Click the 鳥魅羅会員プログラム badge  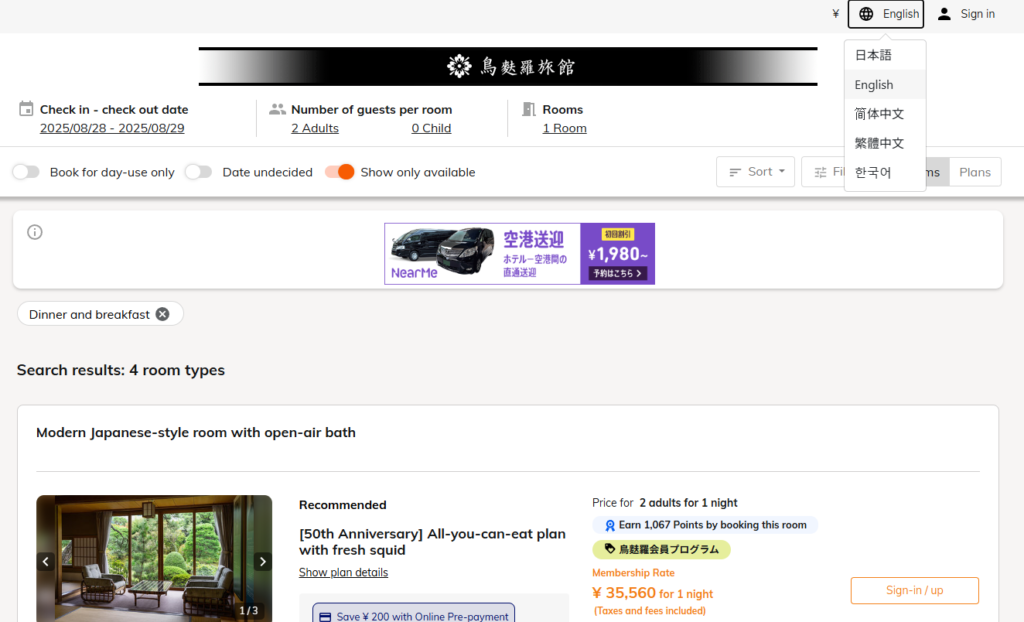pyautogui.click(x=662, y=549)
